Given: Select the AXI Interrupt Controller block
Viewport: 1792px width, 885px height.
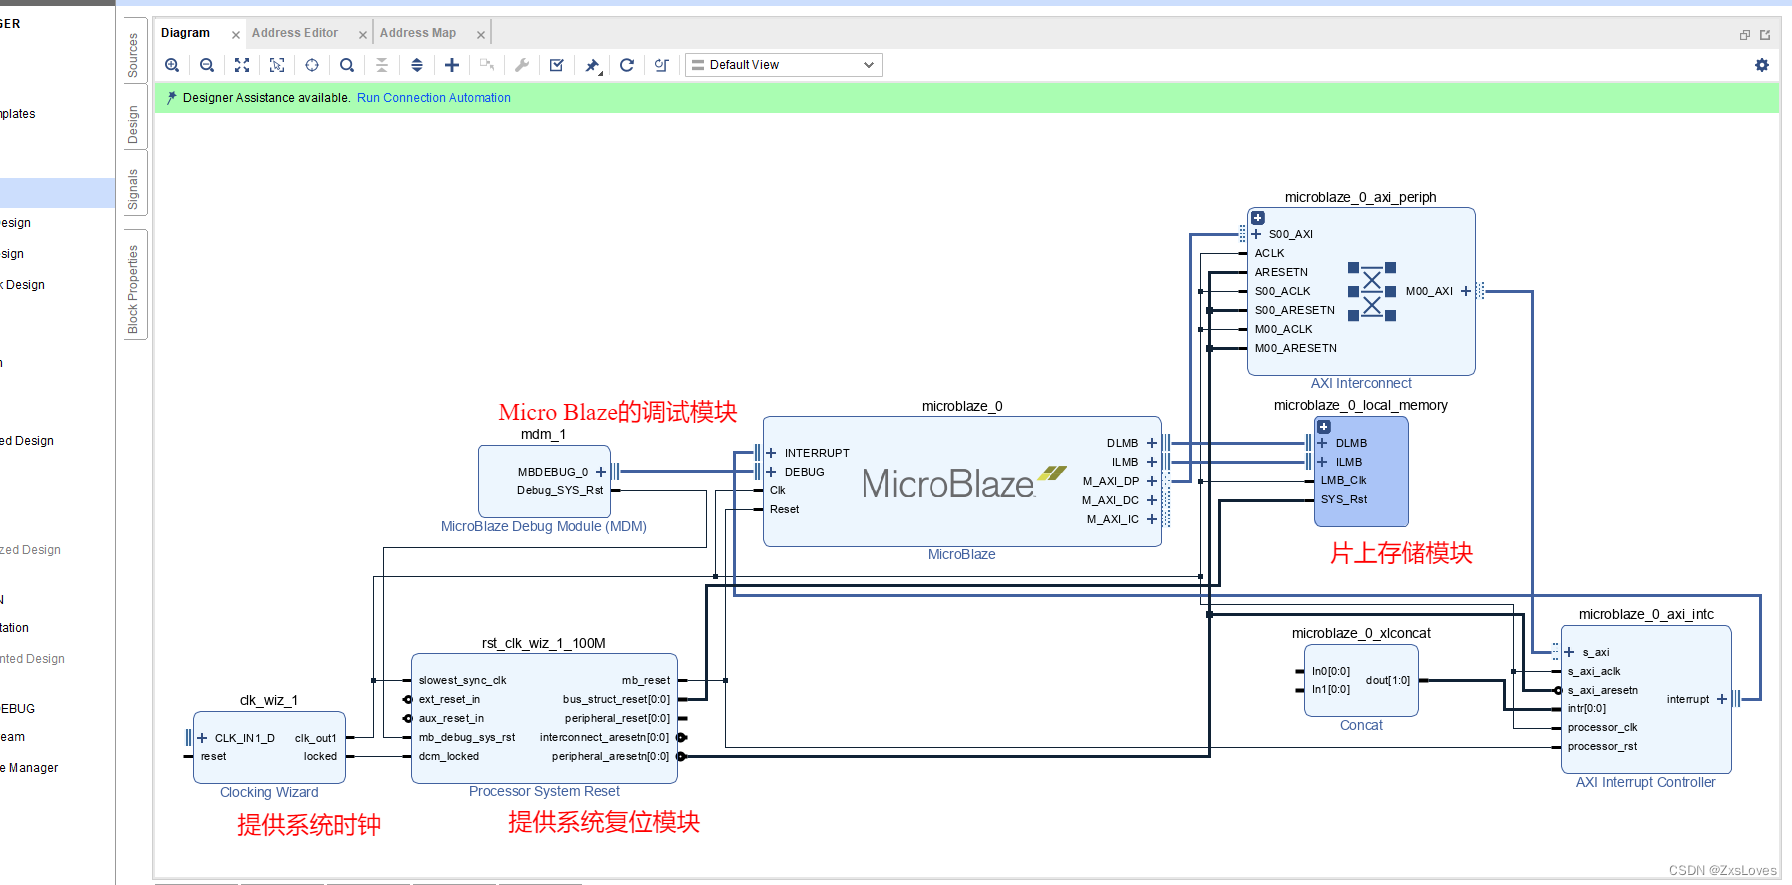Looking at the screenshot, I should click(x=1646, y=699).
